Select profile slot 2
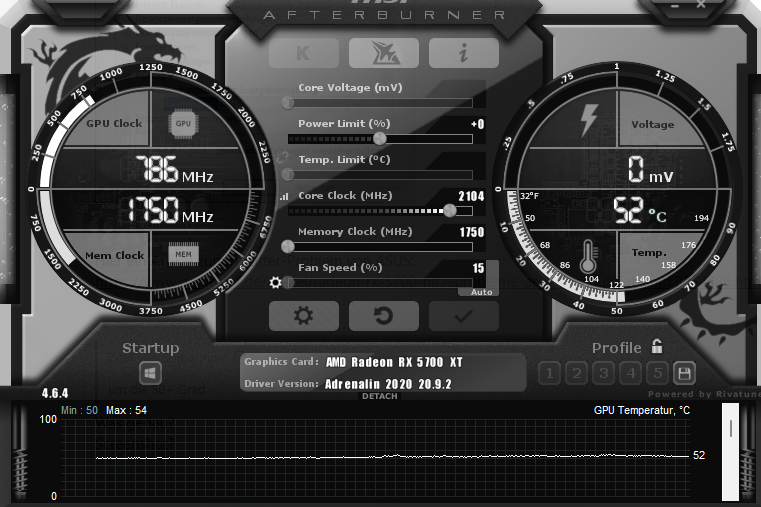The image size is (761, 507). pos(577,373)
